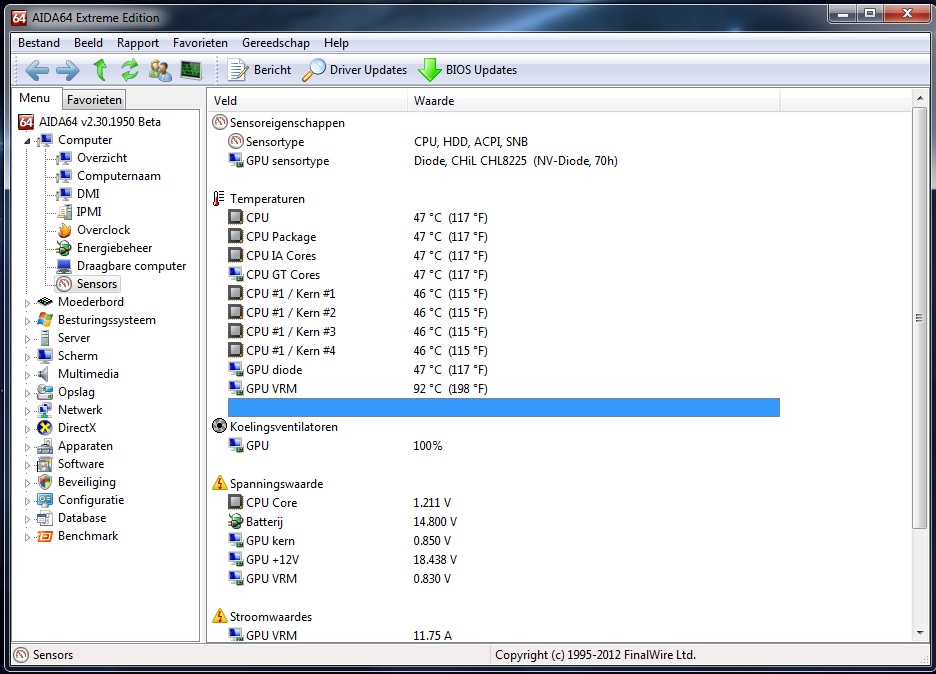
Task: Select the CPU Package temperature row
Action: click(x=503, y=237)
